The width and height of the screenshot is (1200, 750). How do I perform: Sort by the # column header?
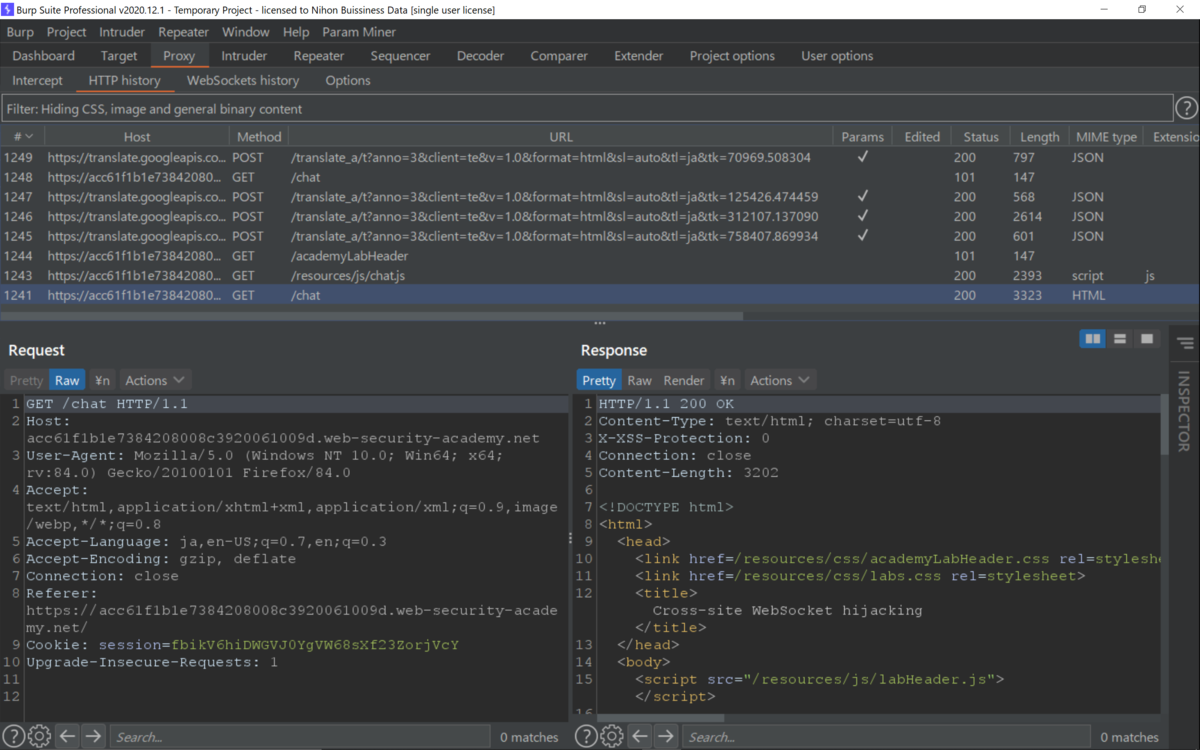(x=22, y=136)
